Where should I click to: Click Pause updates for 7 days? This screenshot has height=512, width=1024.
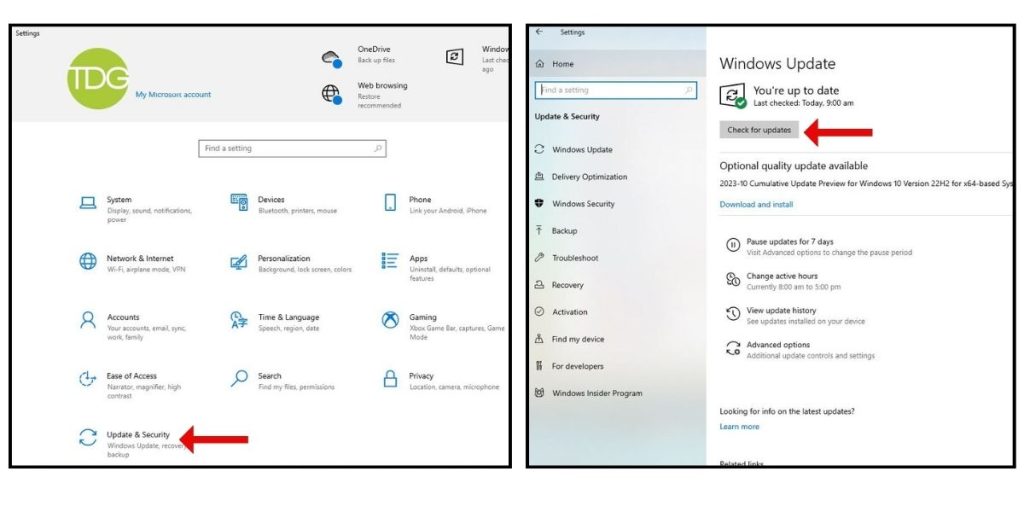point(790,242)
